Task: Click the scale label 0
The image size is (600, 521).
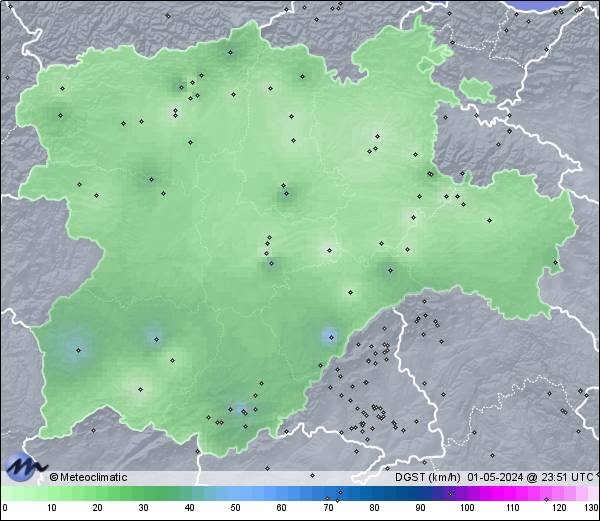Action: (5, 508)
